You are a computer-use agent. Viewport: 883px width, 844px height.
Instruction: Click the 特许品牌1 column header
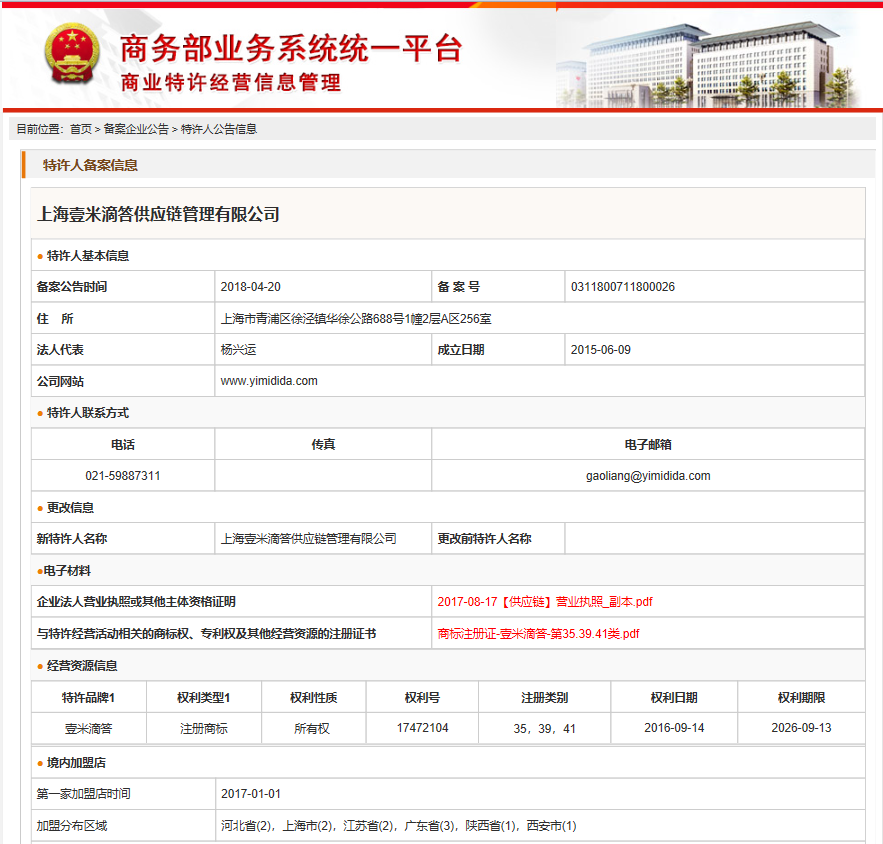click(x=88, y=698)
